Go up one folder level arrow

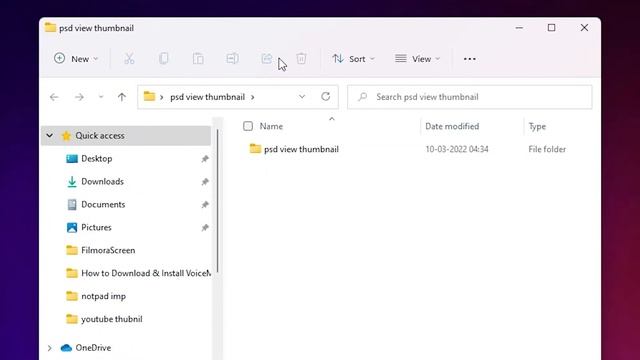click(122, 97)
